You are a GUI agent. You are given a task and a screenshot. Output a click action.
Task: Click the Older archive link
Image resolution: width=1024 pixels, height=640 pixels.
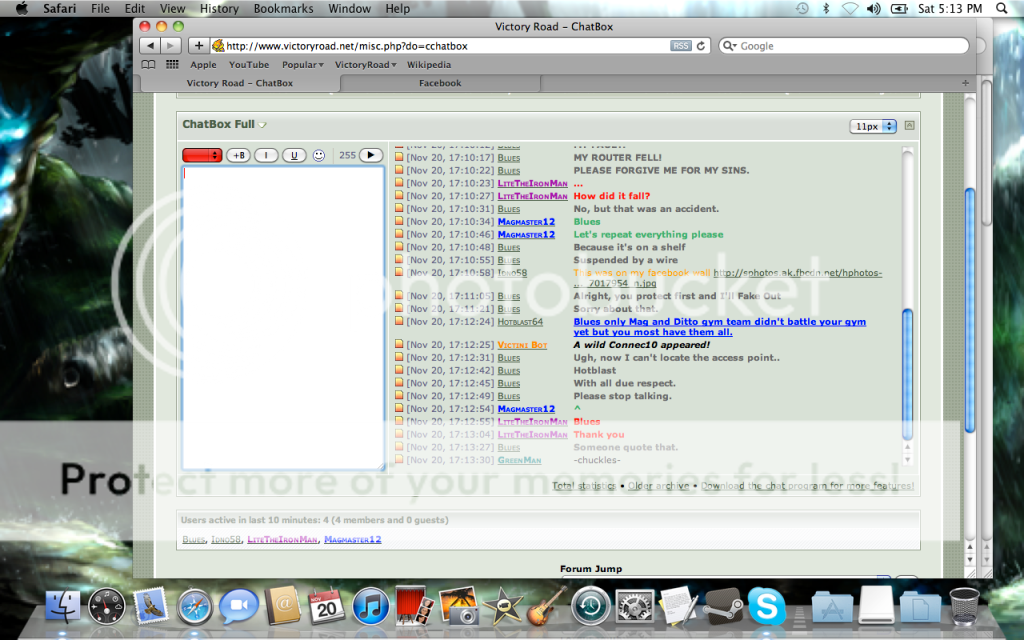[x=659, y=486]
